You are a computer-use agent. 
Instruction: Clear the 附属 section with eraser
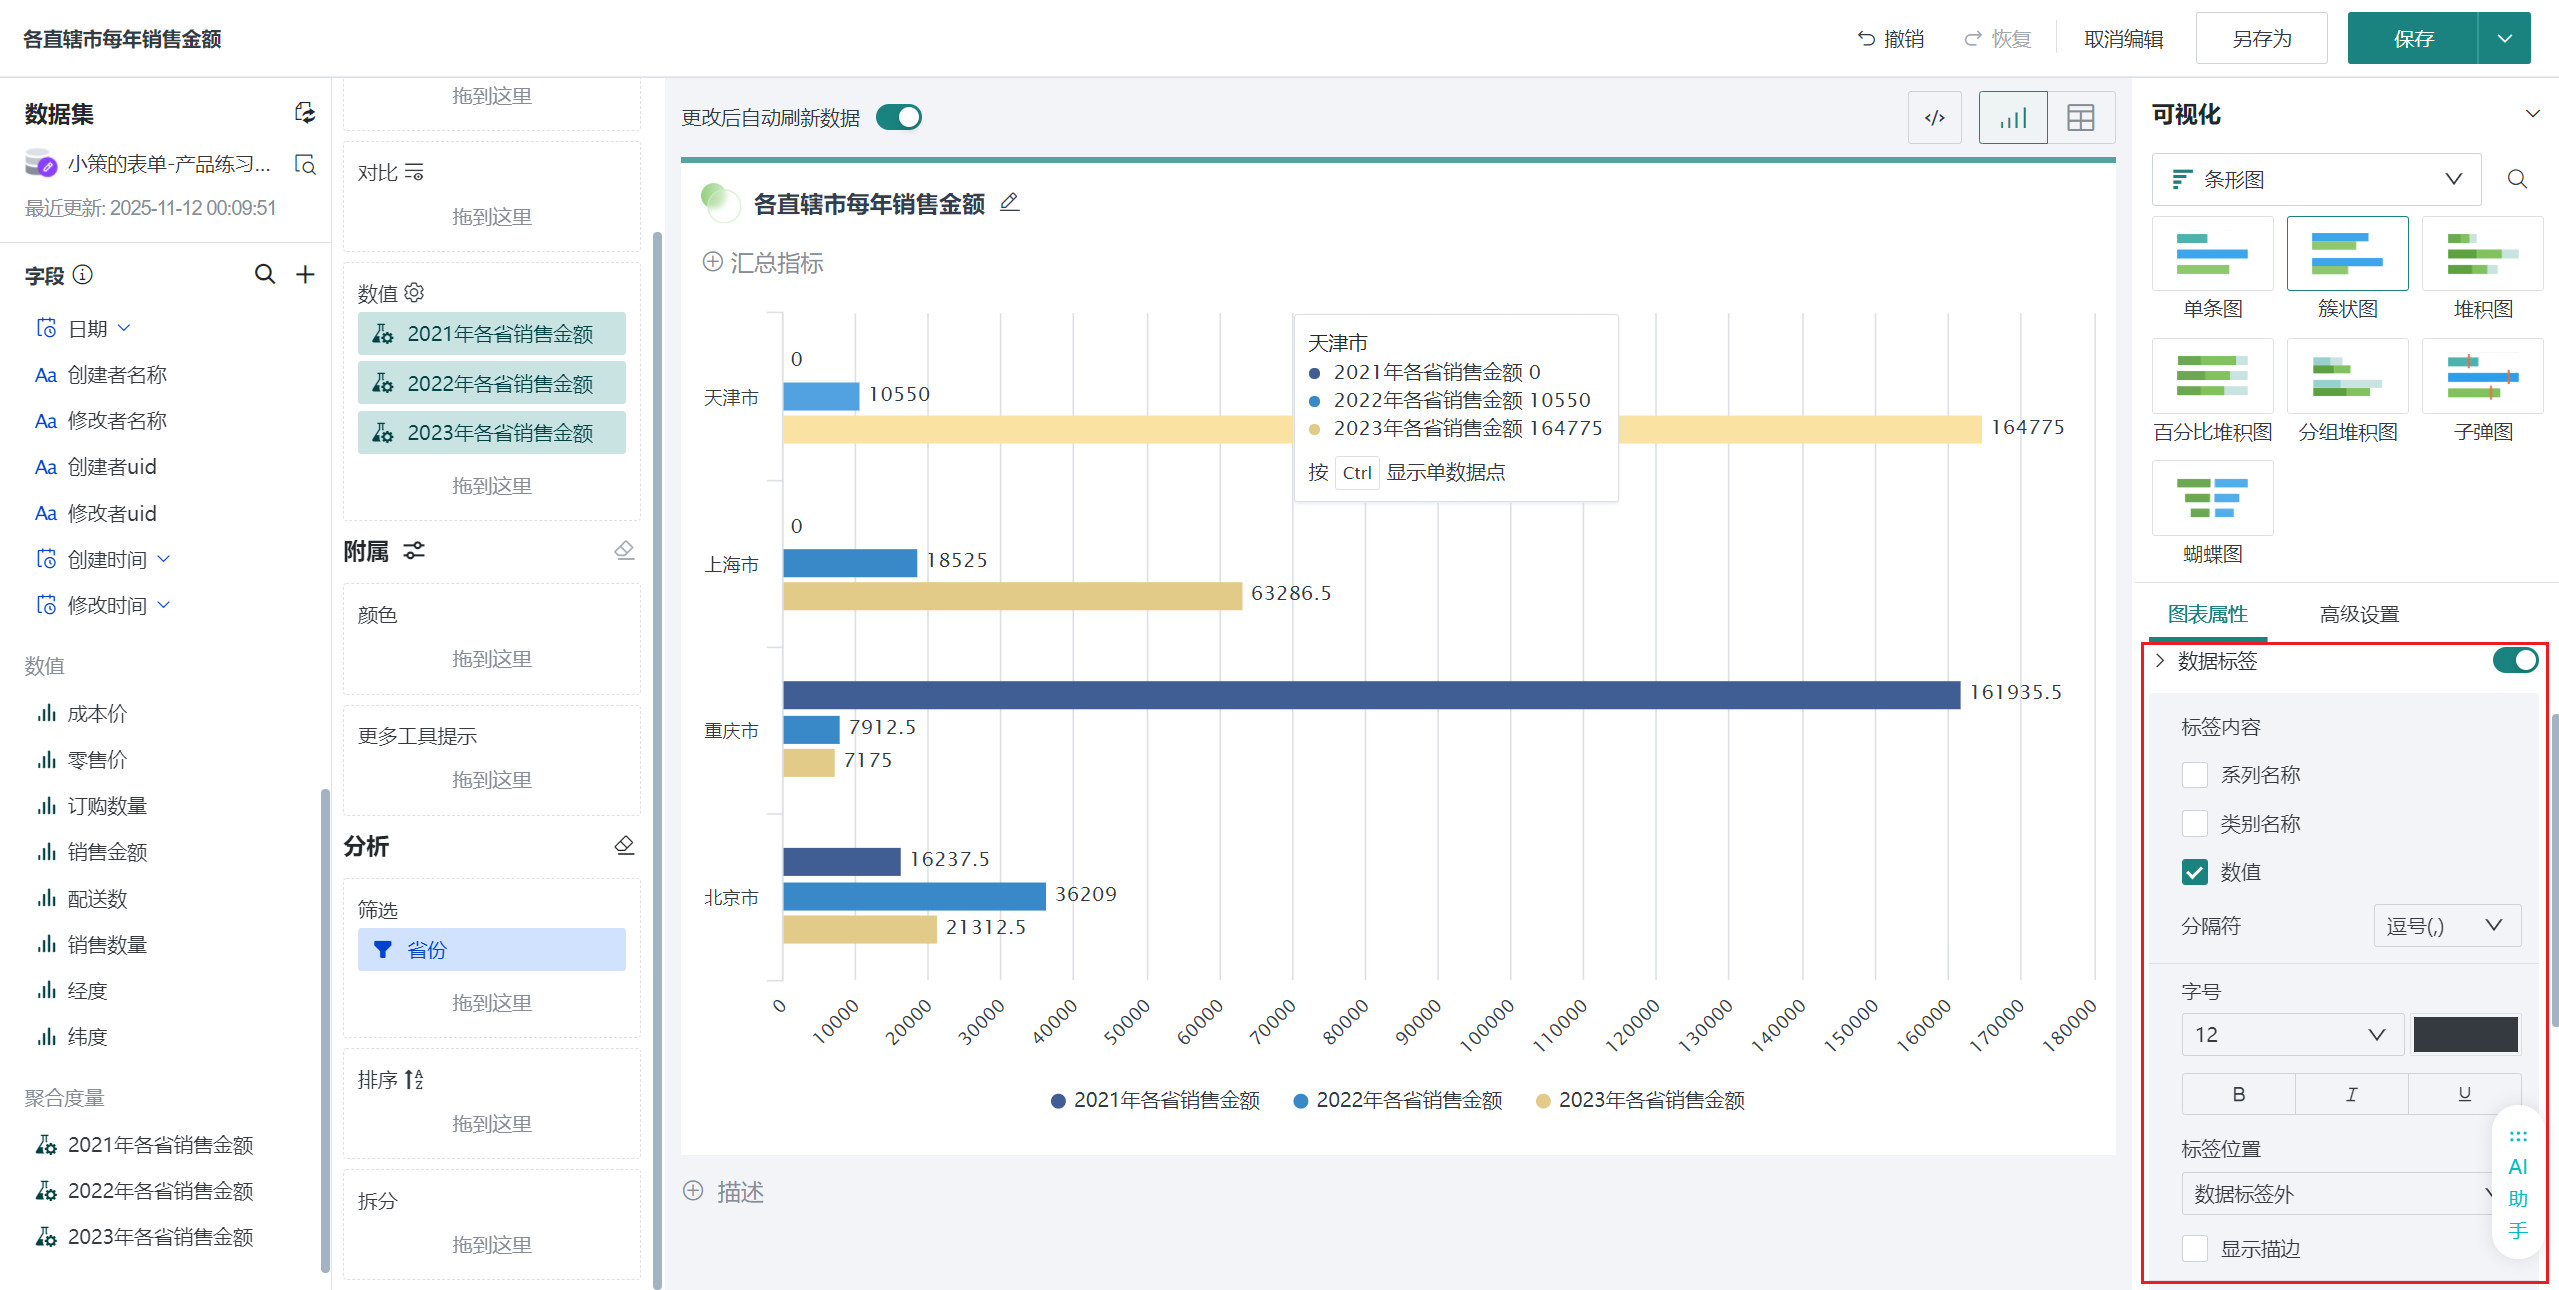coord(624,551)
